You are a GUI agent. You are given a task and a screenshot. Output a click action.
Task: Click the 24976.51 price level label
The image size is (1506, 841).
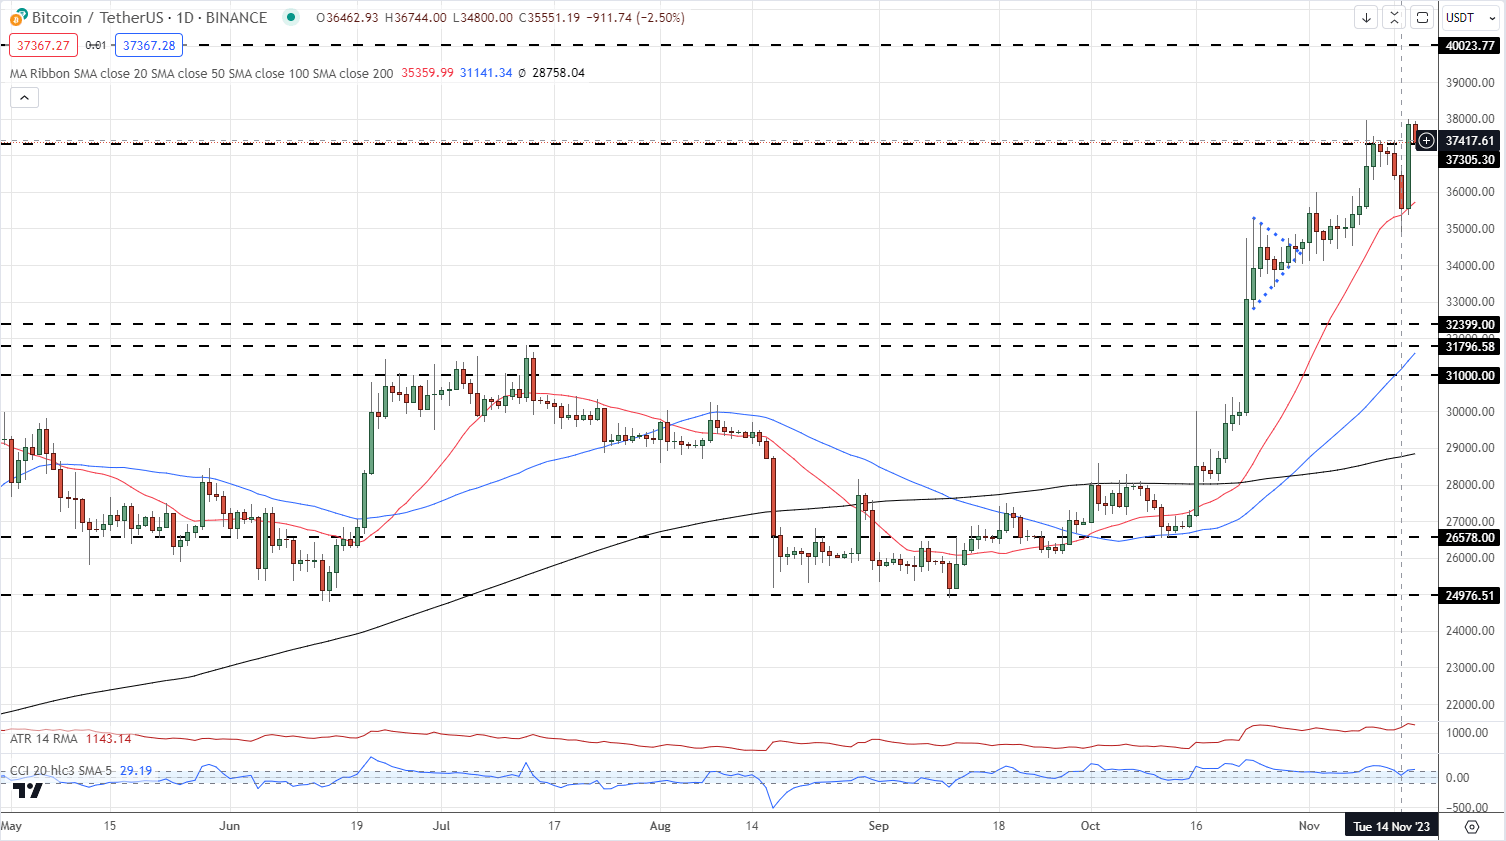tap(1470, 595)
